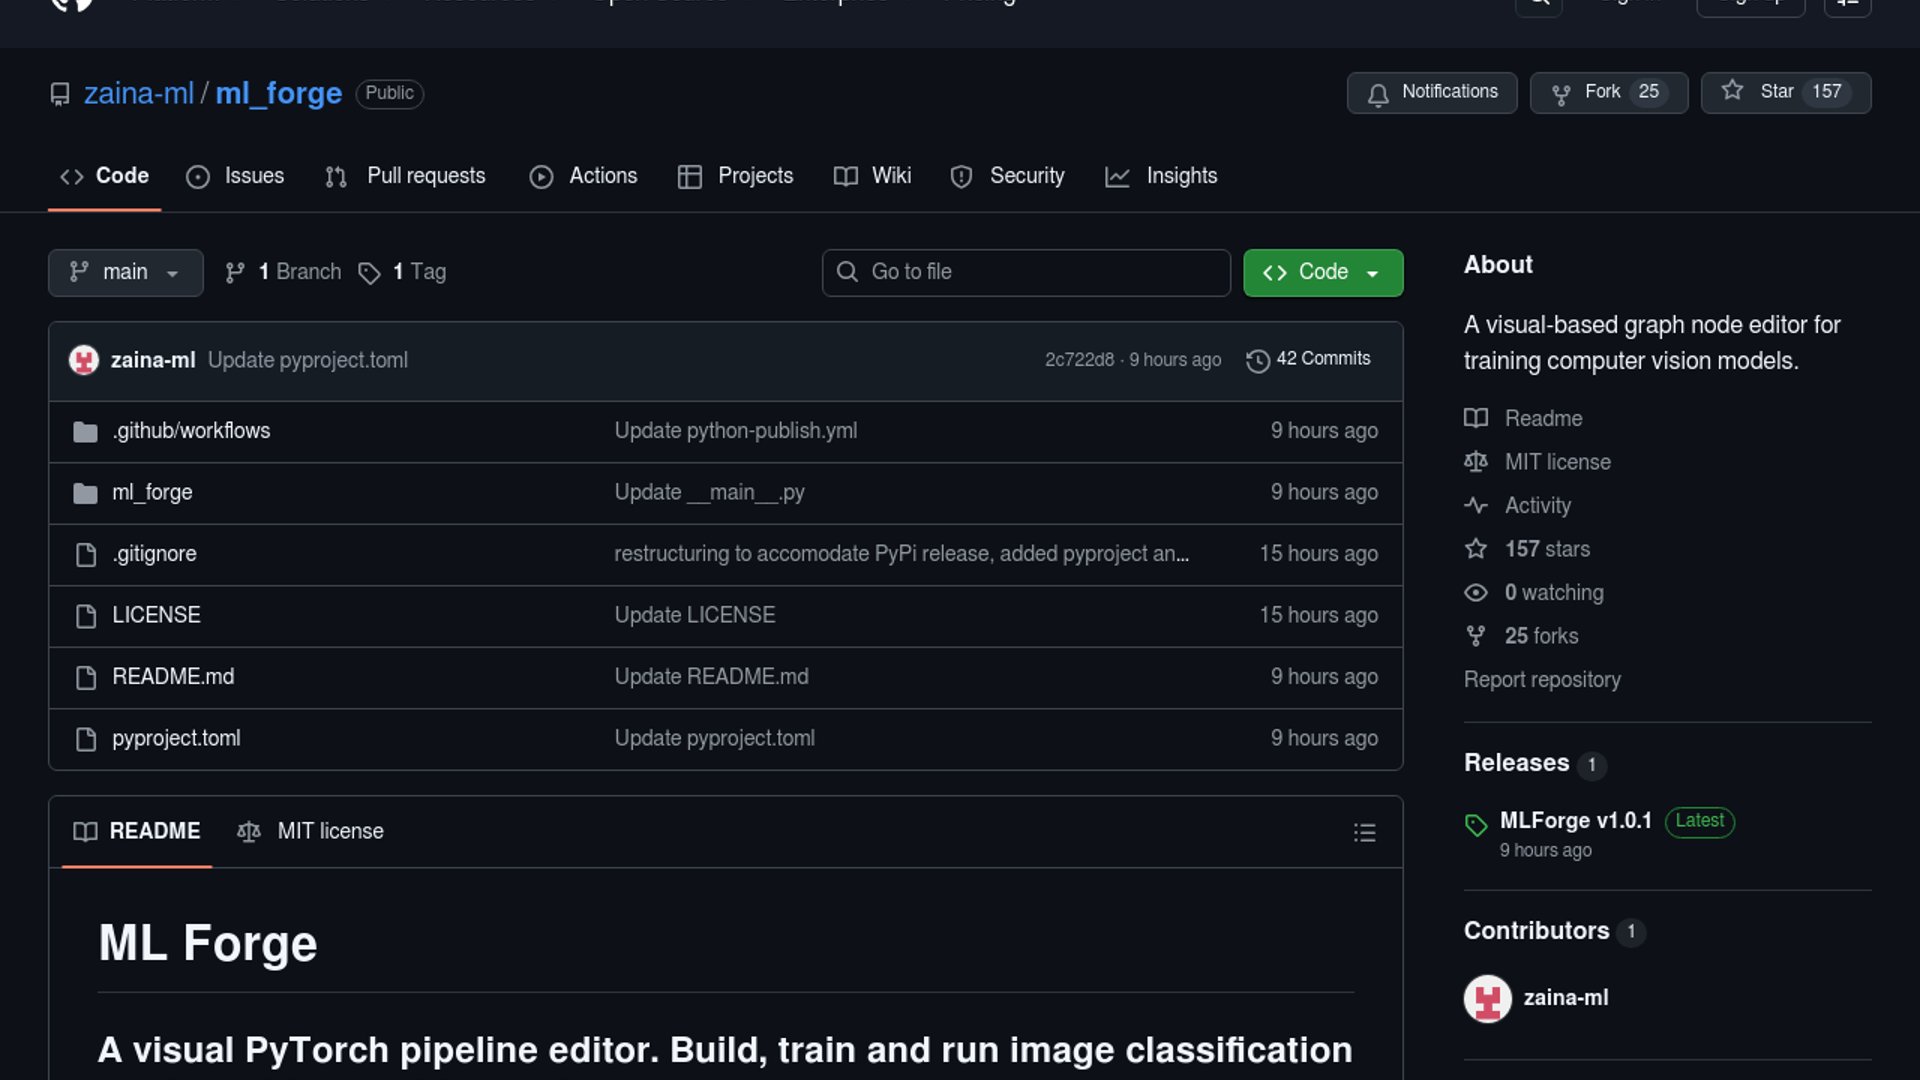Click the Notifications bell button
The image size is (1920, 1080).
tap(1431, 92)
